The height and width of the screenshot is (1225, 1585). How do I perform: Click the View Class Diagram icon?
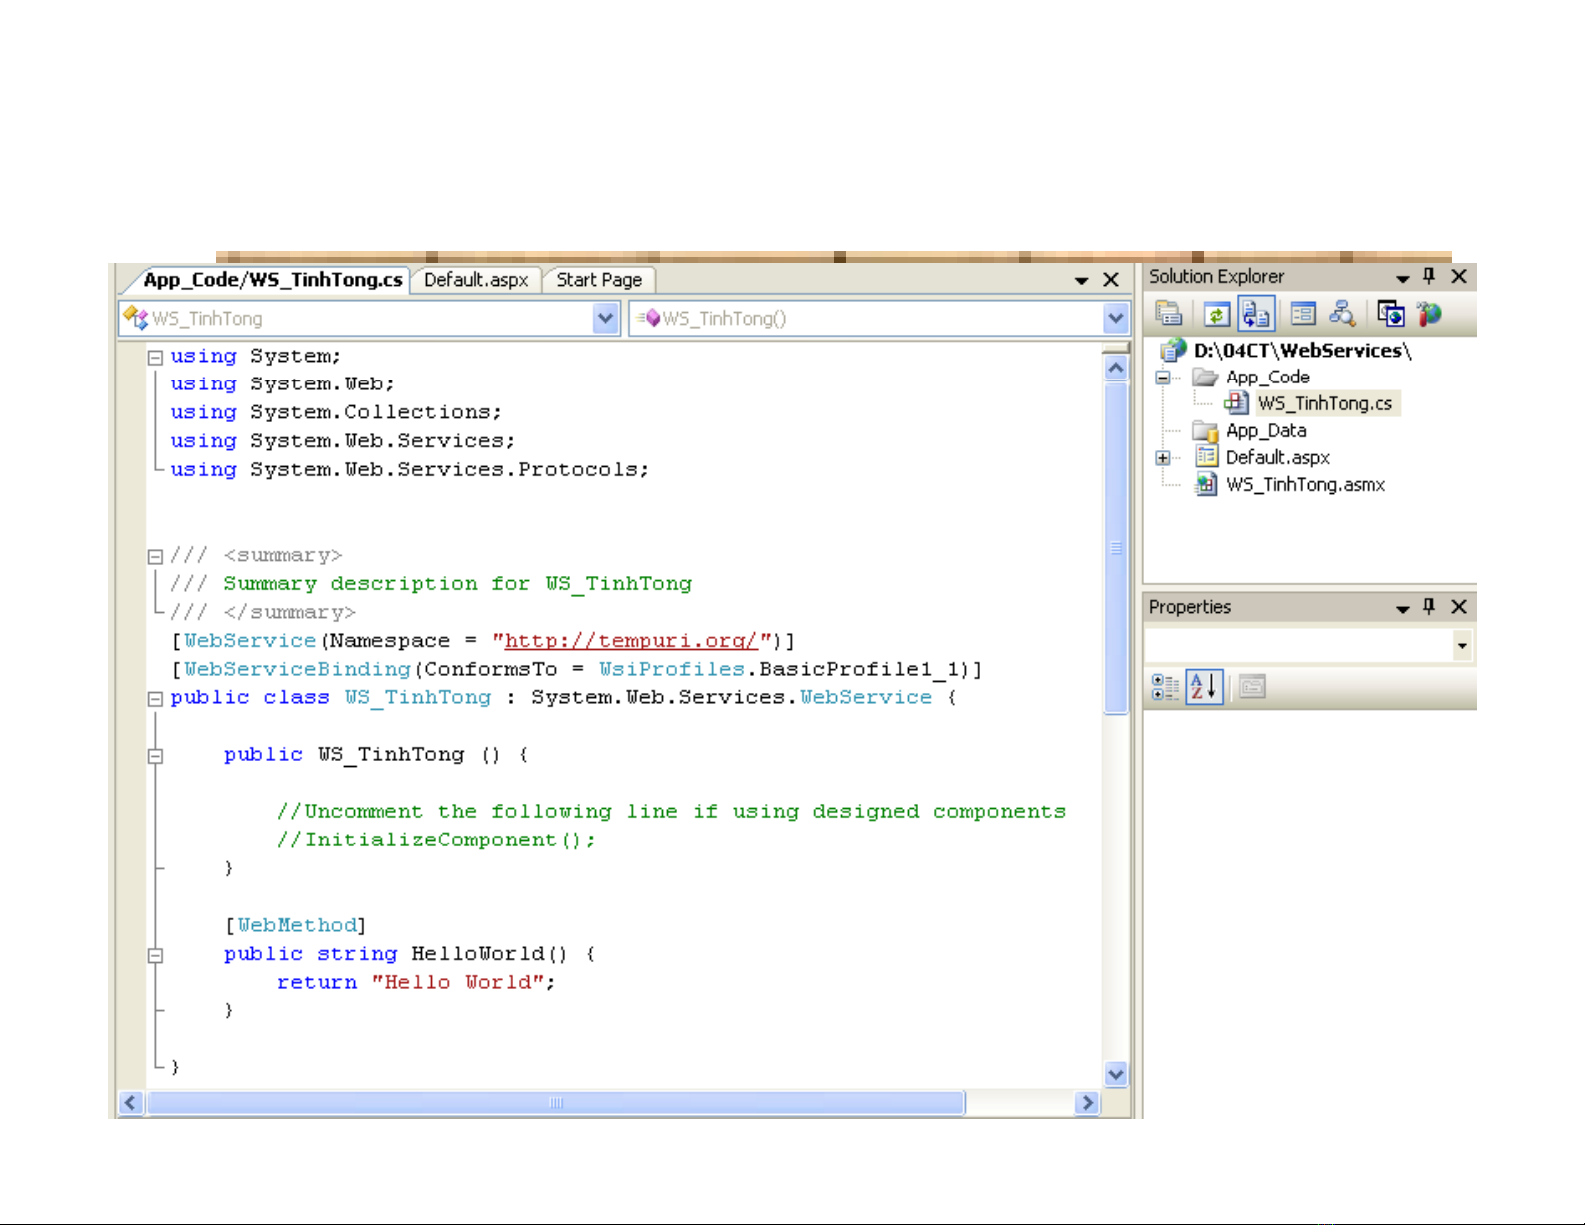click(x=1342, y=314)
